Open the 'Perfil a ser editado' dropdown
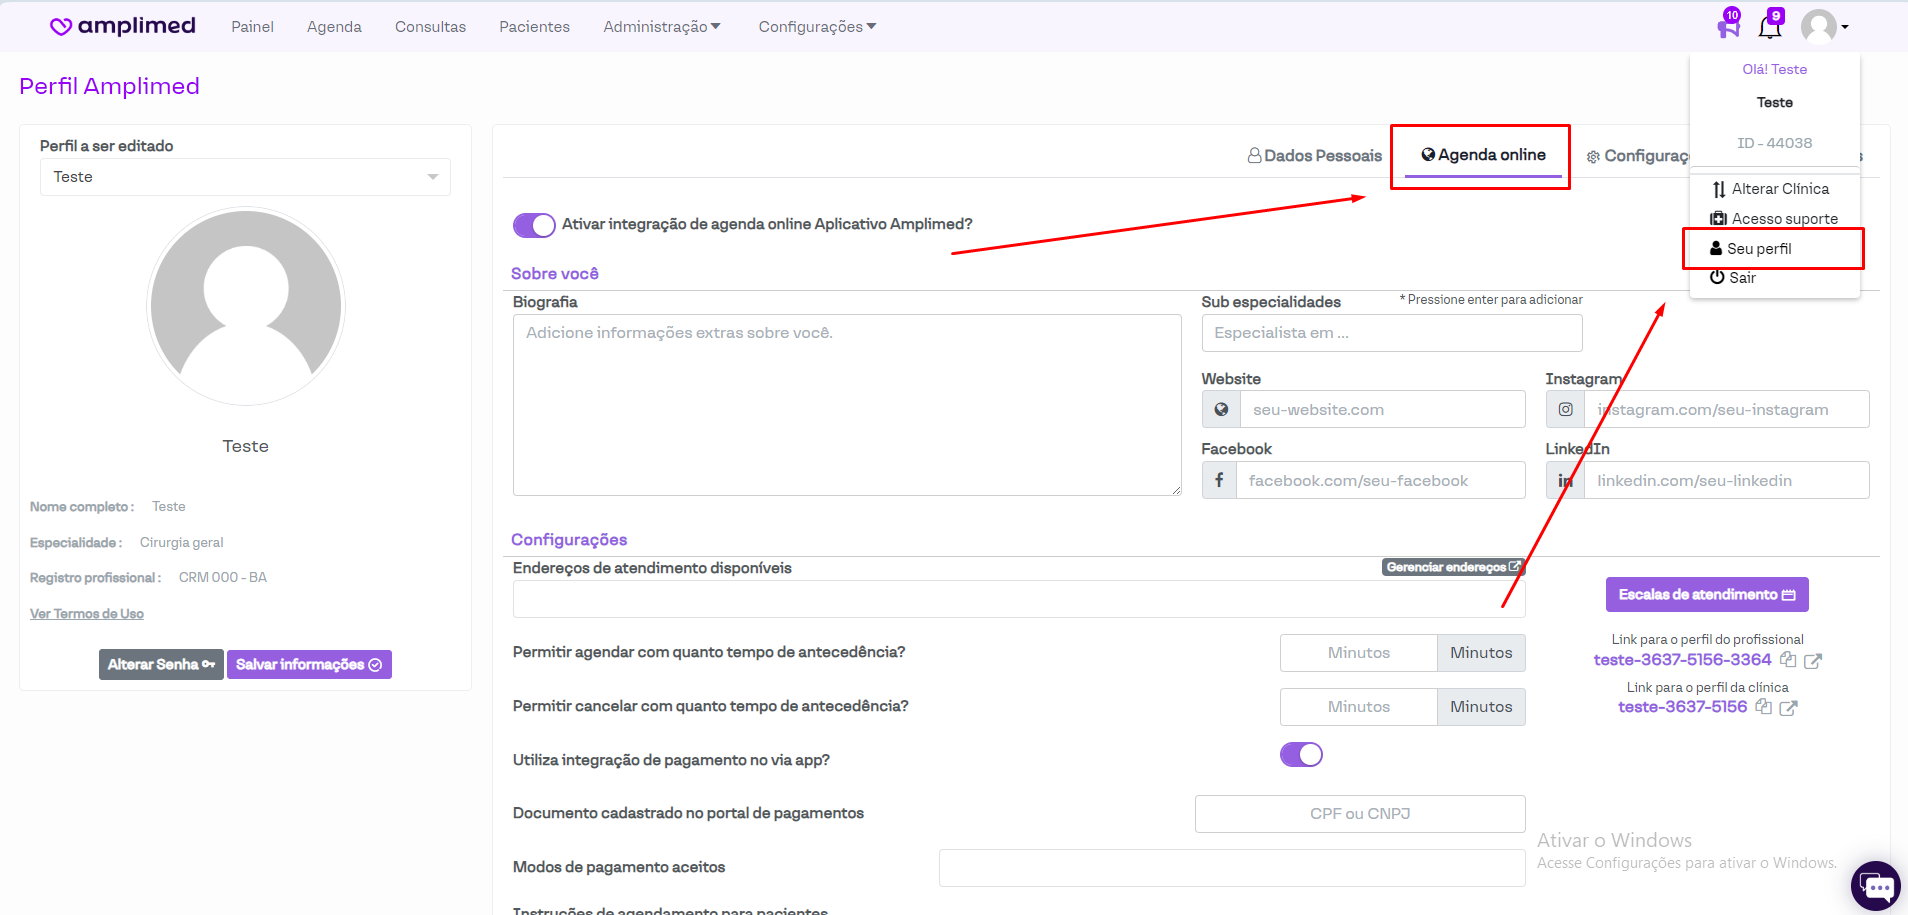Screen dimensions: 1908x915 click(x=245, y=177)
